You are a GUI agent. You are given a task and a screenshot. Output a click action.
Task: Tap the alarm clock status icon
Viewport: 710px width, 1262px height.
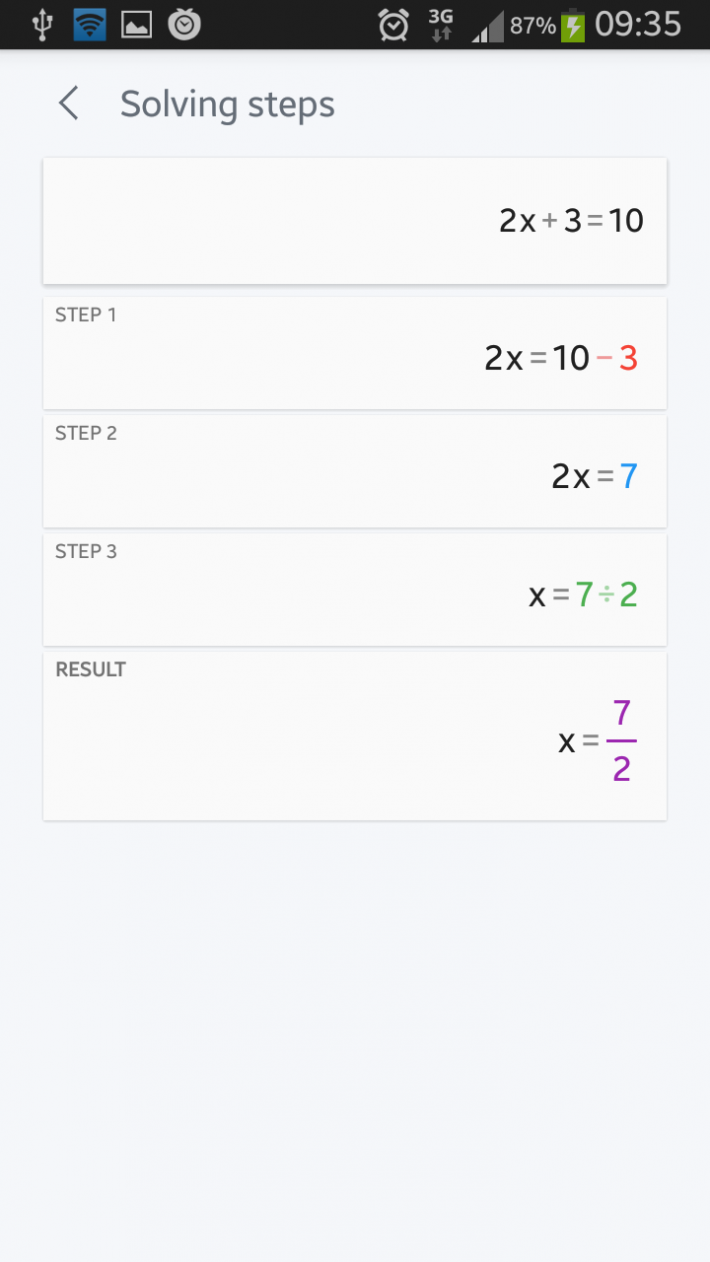[x=394, y=25]
